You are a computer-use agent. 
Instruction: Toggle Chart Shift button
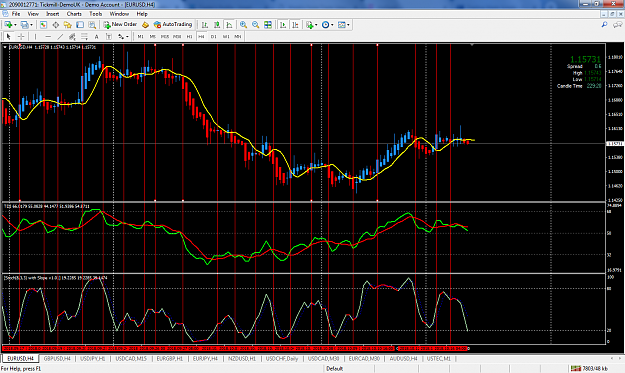click(x=295, y=25)
